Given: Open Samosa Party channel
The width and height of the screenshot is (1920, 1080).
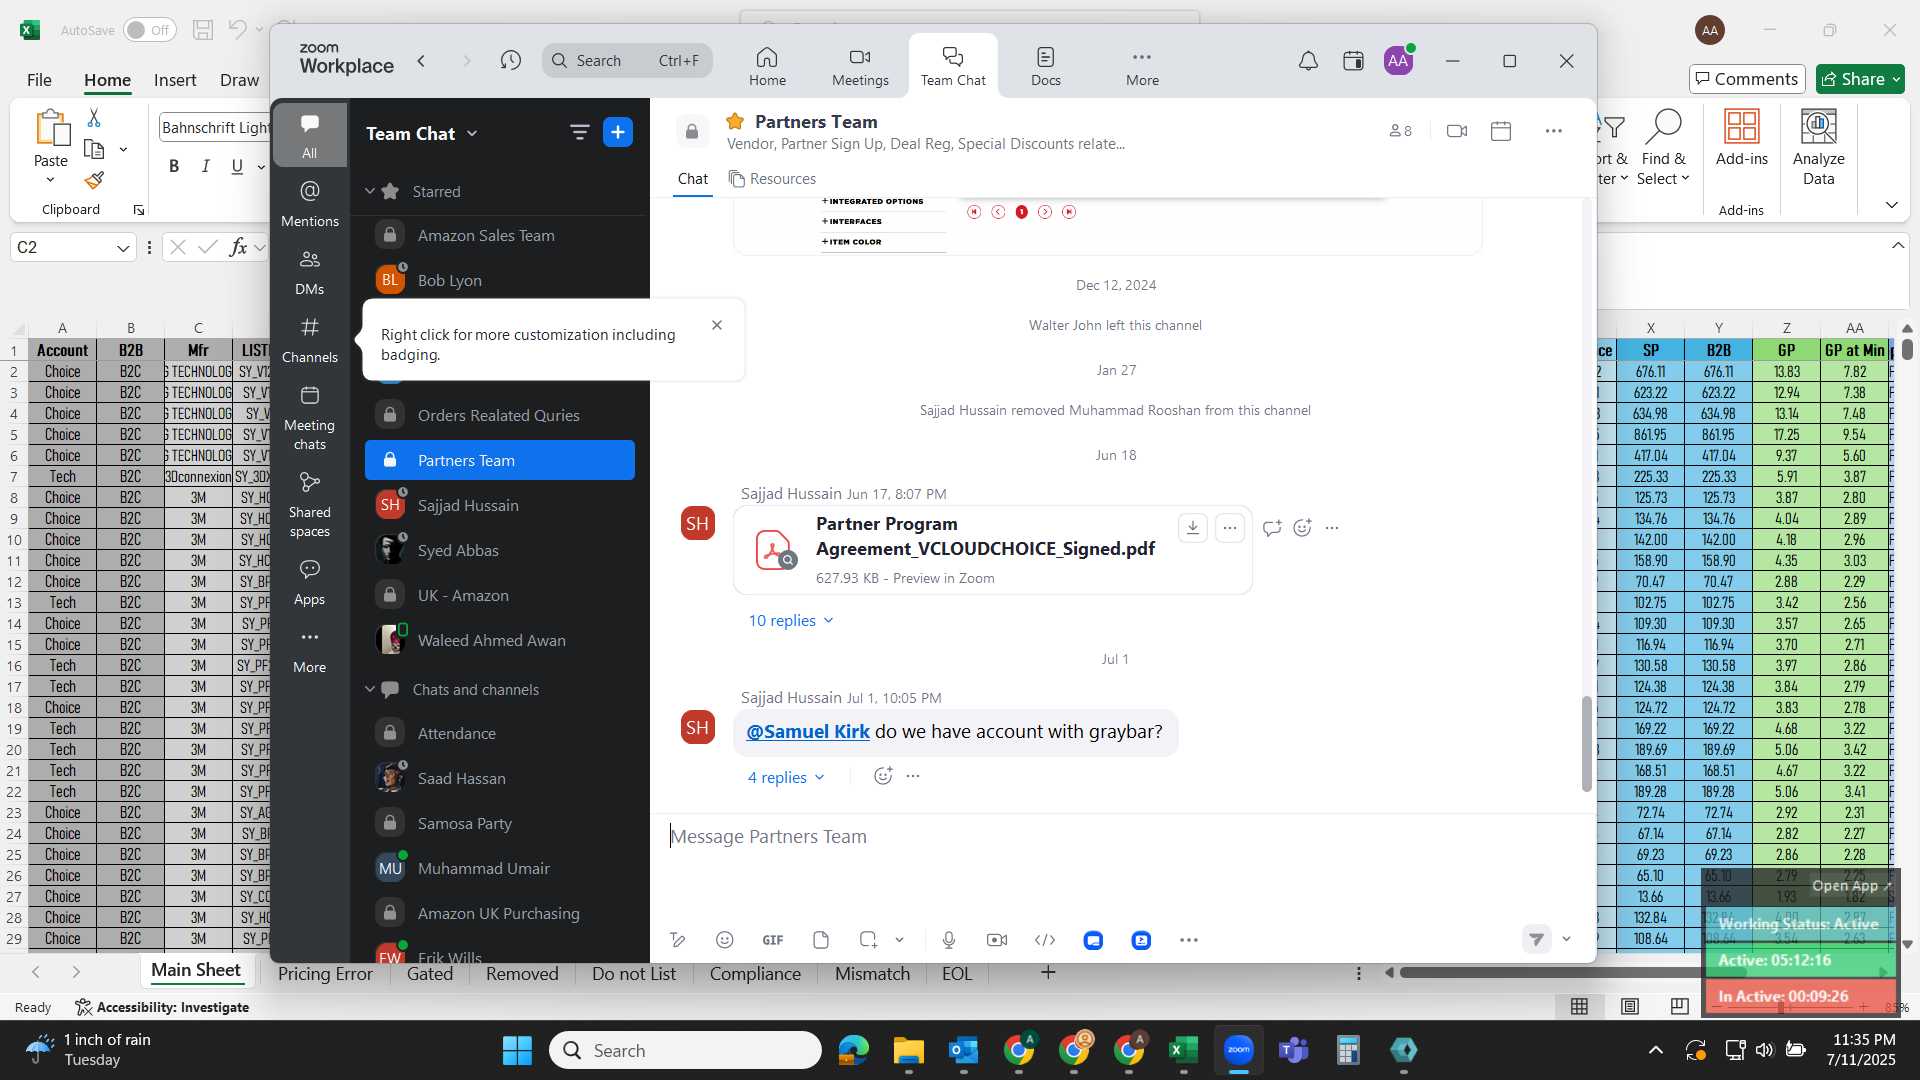Looking at the screenshot, I should (499, 823).
